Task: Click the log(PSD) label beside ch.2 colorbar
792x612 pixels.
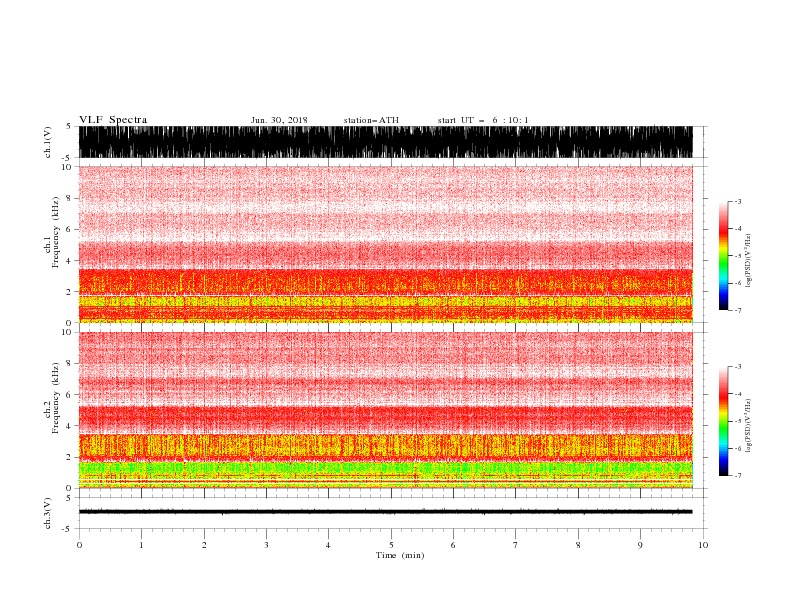Action: (749, 426)
